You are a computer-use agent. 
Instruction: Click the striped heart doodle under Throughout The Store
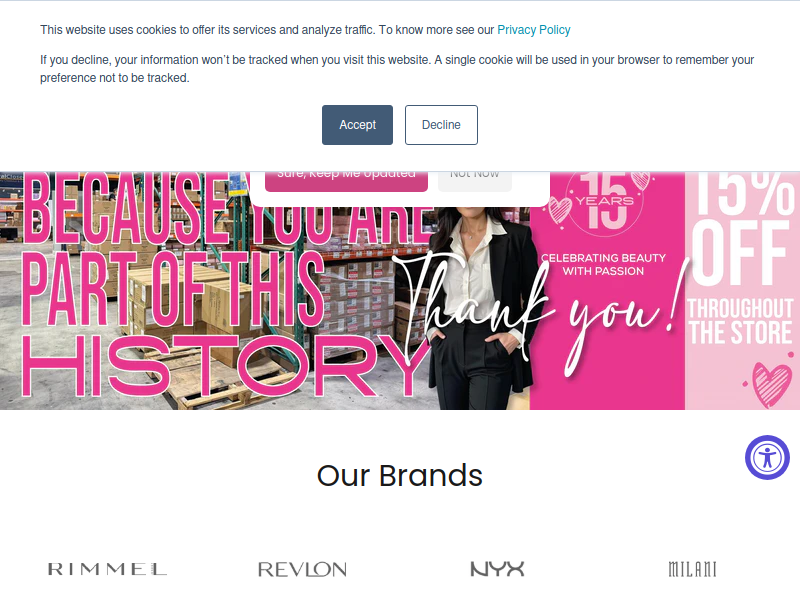[771, 384]
